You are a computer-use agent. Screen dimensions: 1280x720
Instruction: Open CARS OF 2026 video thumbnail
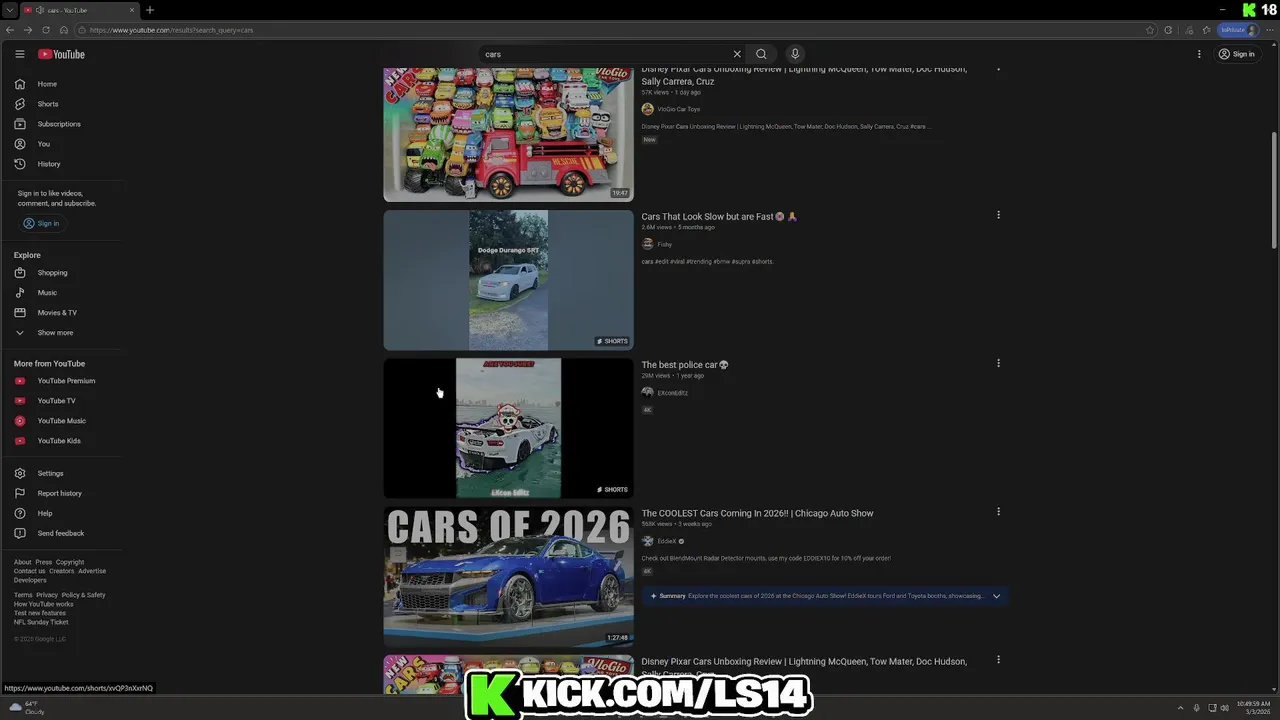point(508,576)
